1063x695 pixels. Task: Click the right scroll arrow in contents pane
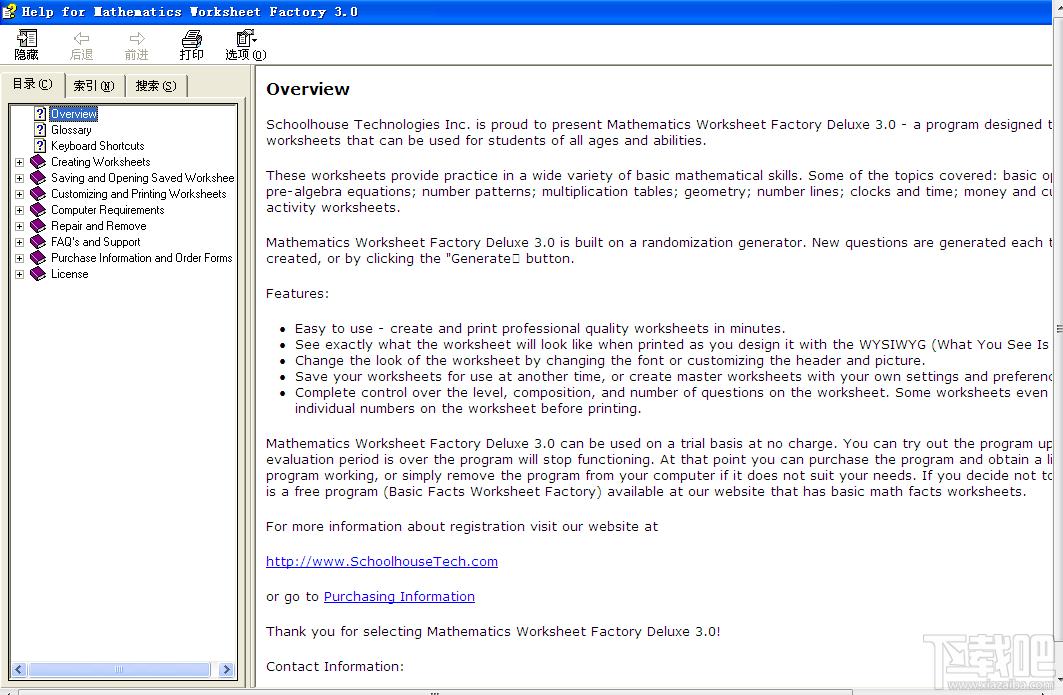point(226,670)
